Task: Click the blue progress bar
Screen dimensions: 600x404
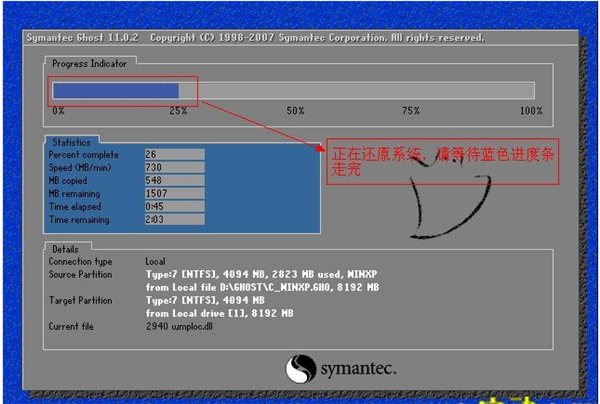Action: point(116,91)
